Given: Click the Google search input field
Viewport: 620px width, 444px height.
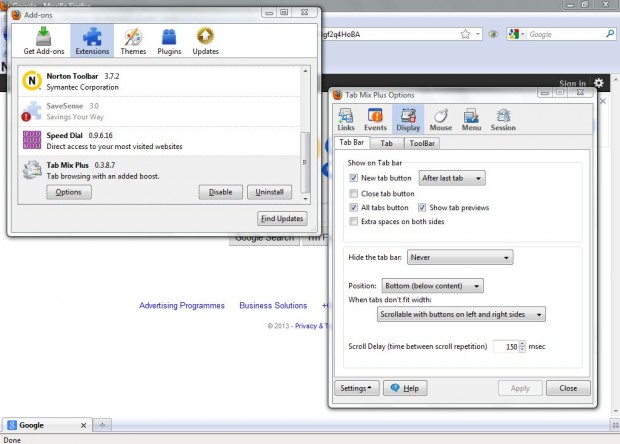Looking at the screenshot, I should tap(565, 34).
